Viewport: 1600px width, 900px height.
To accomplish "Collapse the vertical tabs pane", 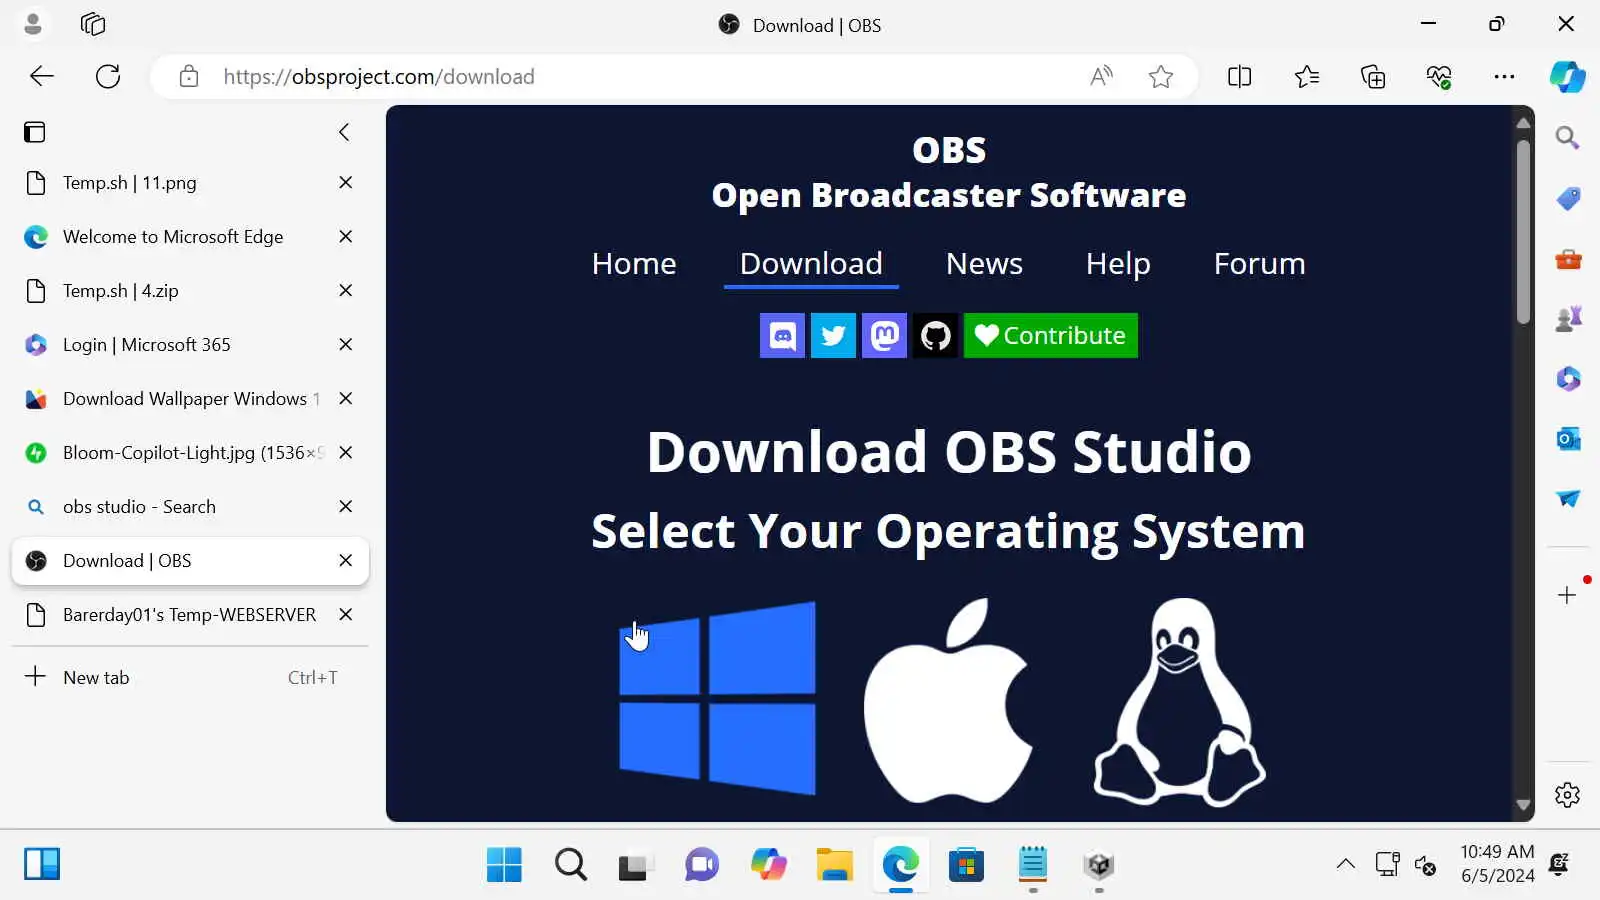I will (x=344, y=132).
